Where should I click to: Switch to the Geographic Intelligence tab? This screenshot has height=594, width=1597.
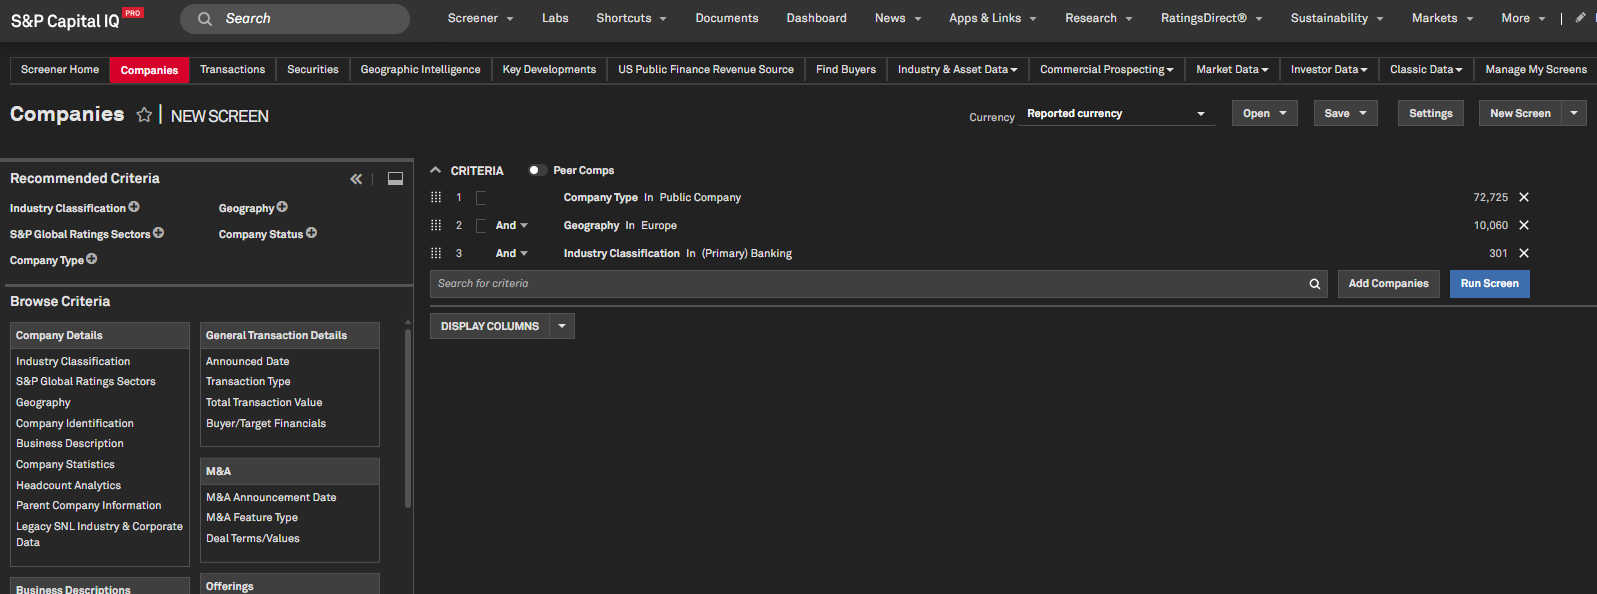(420, 69)
